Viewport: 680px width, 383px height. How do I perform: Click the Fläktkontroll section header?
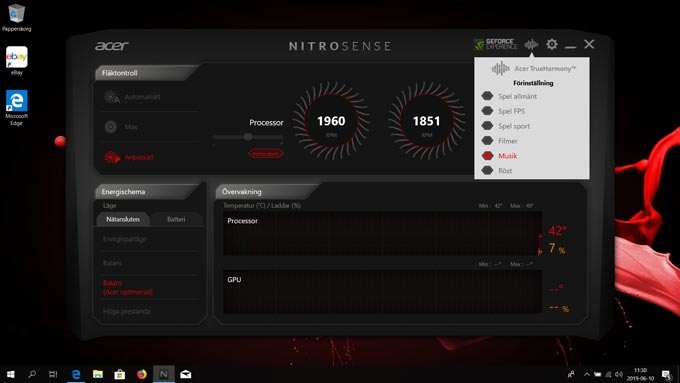pyautogui.click(x=120, y=73)
